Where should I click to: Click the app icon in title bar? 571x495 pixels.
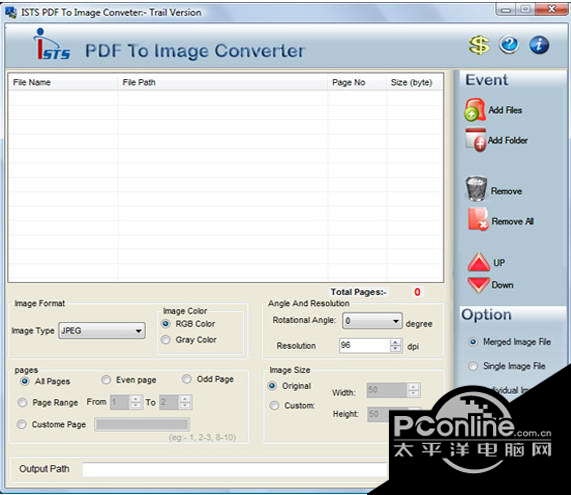pos(11,12)
